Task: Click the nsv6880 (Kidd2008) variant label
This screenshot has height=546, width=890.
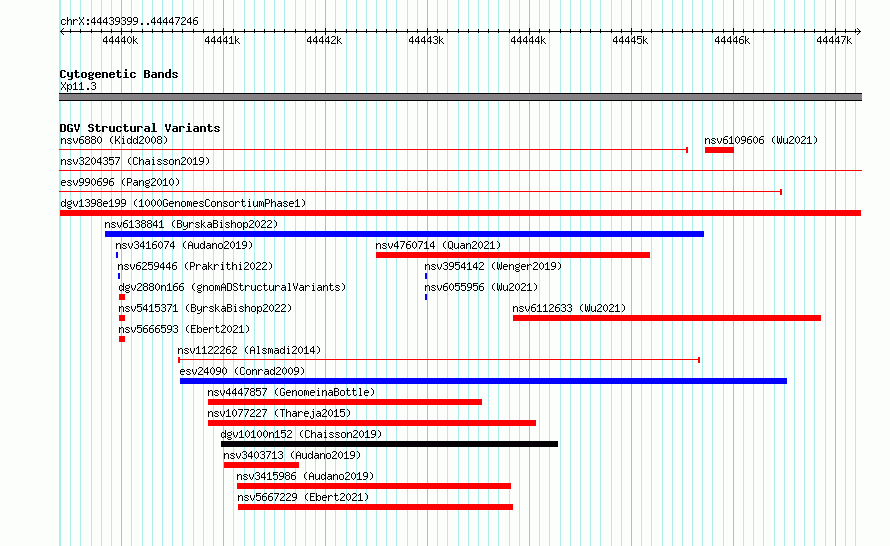Action: point(114,140)
